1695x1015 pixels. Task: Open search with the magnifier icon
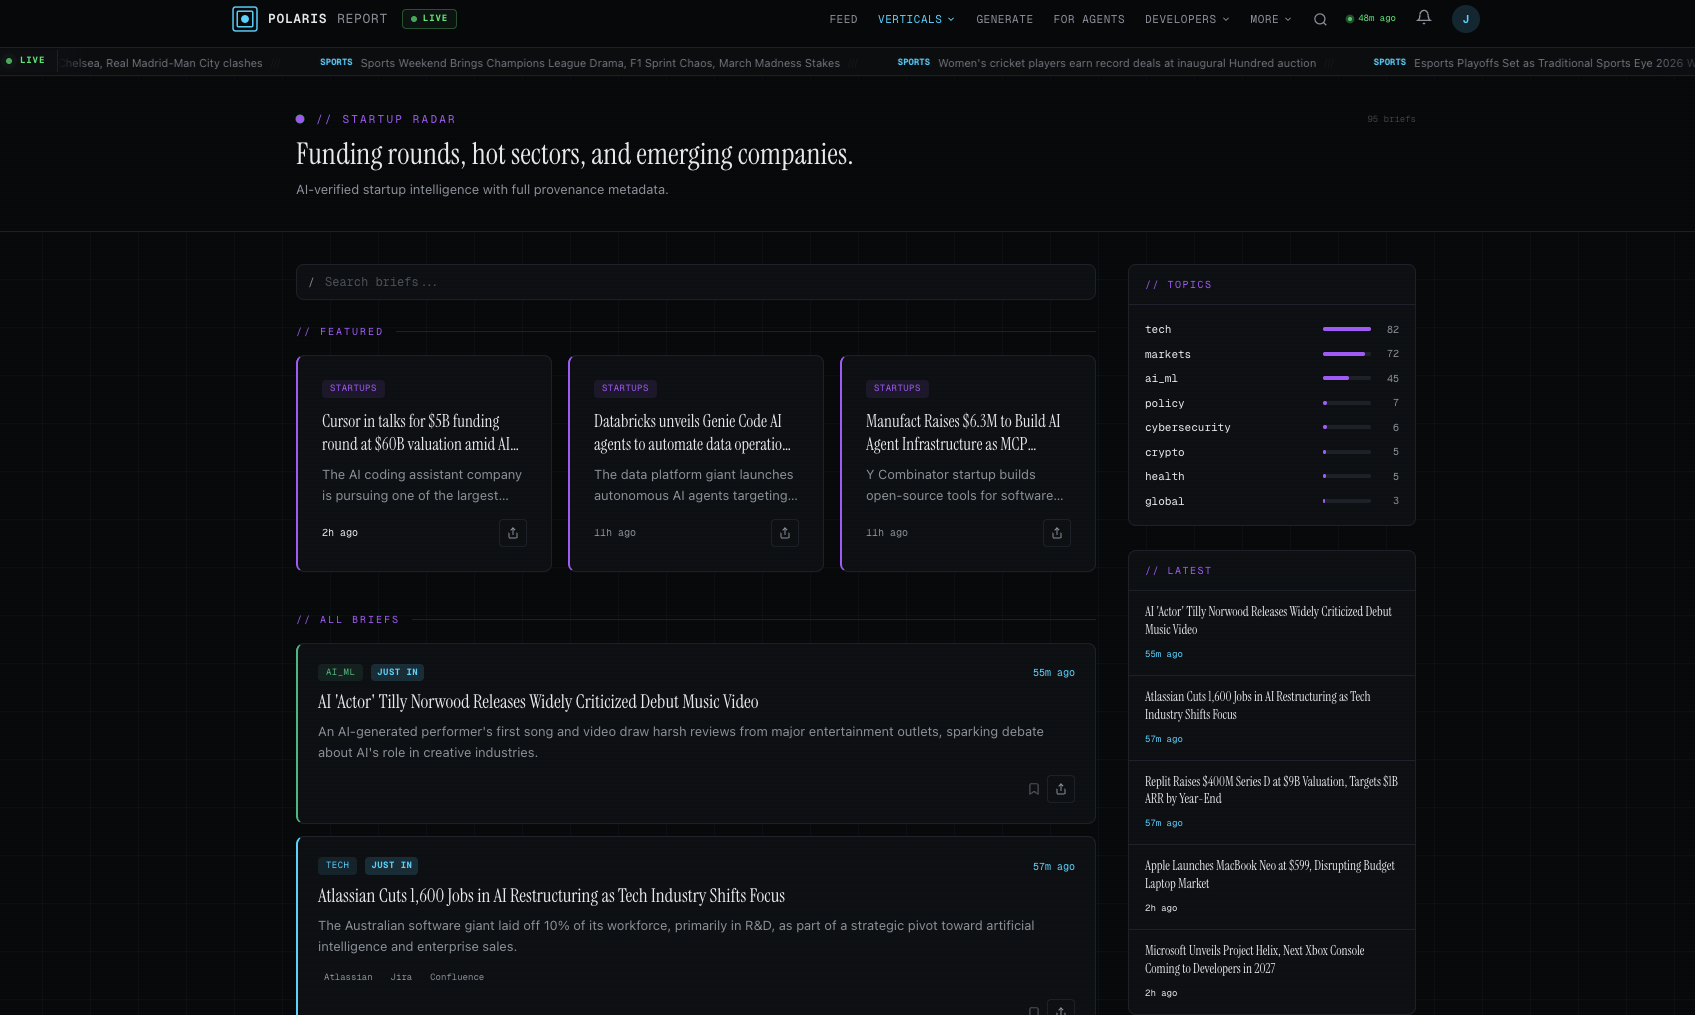pos(1320,18)
